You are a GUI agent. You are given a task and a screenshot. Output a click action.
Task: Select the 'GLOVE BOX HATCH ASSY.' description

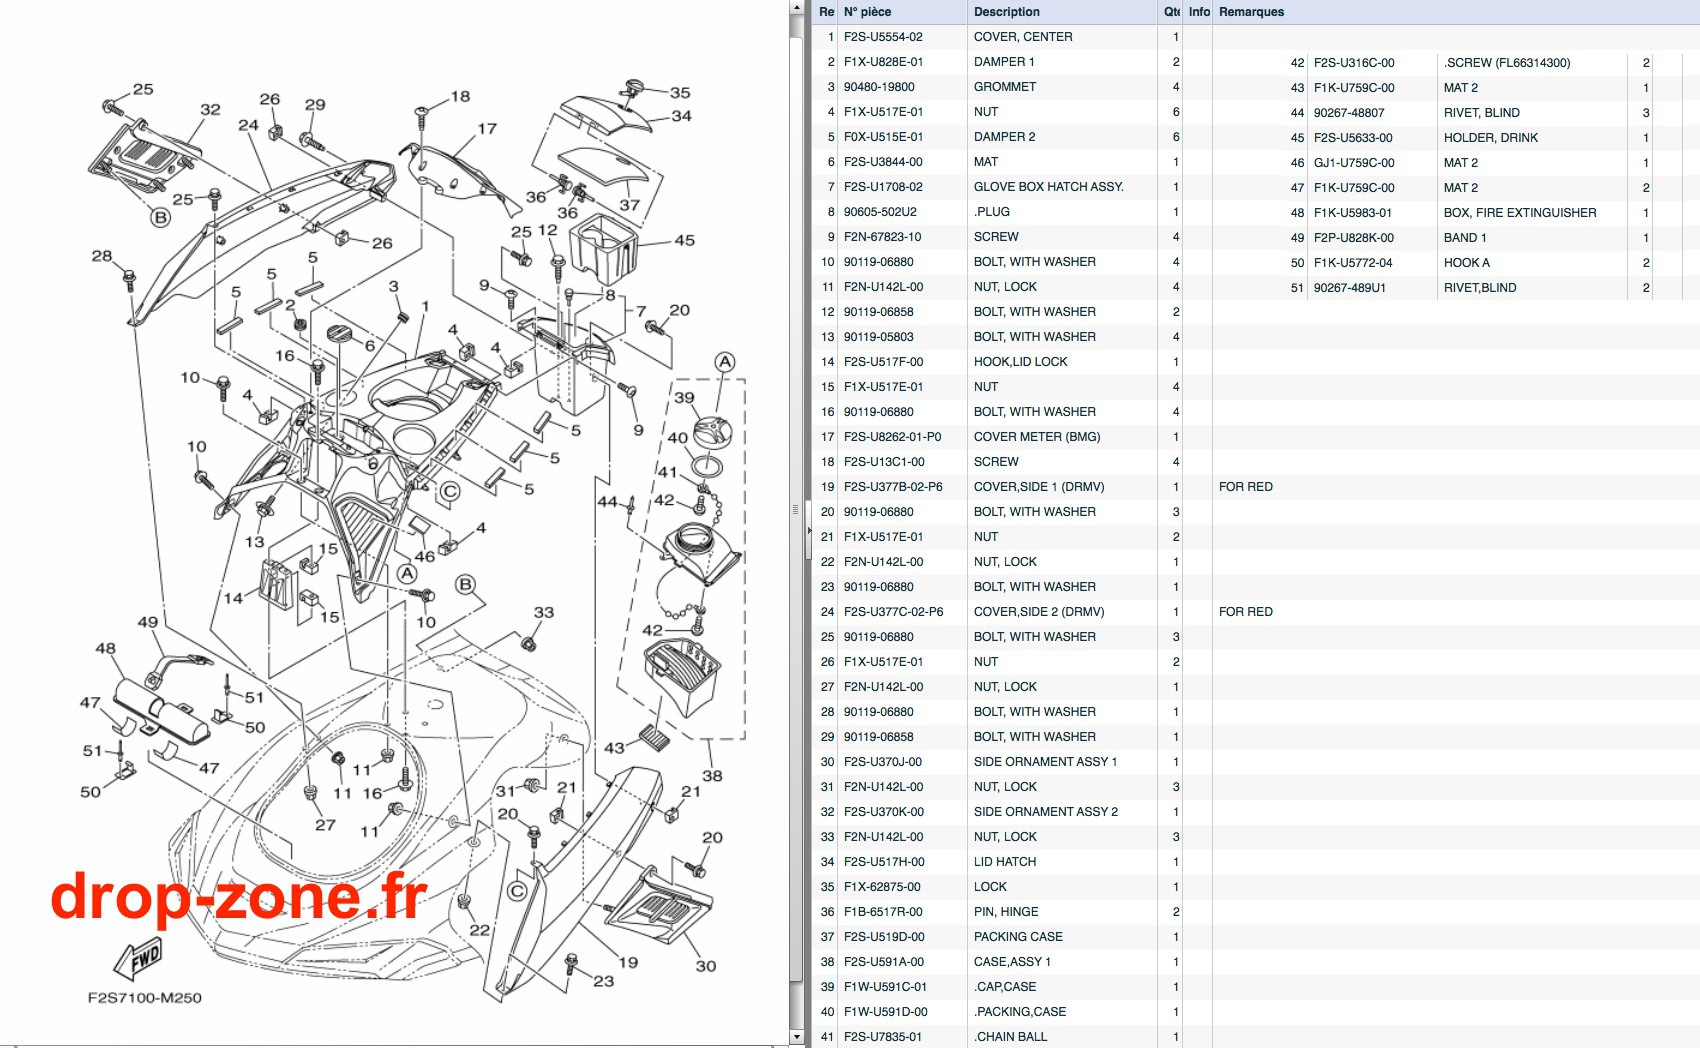click(1048, 187)
